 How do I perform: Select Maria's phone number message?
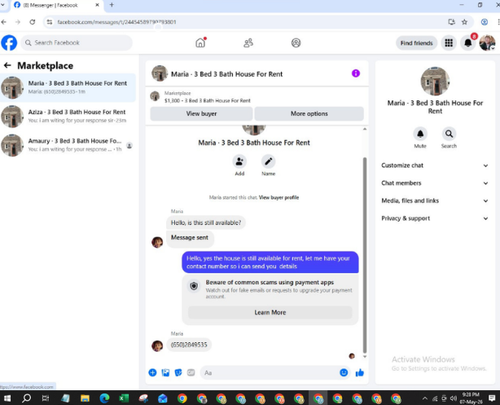click(189, 344)
